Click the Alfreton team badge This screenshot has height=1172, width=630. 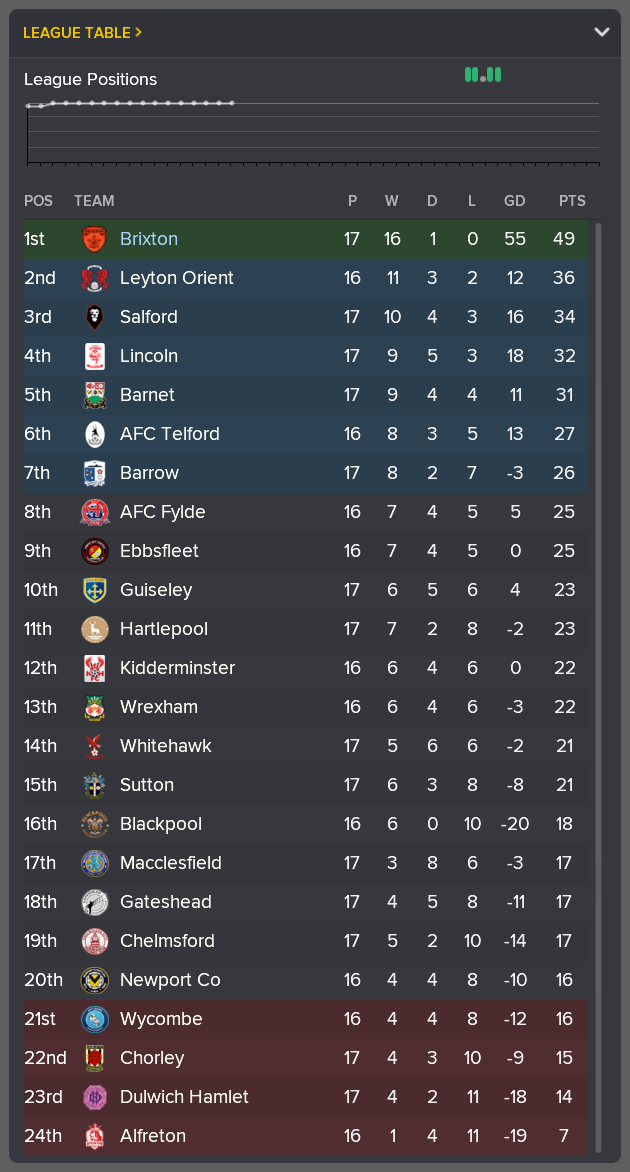[x=95, y=1136]
